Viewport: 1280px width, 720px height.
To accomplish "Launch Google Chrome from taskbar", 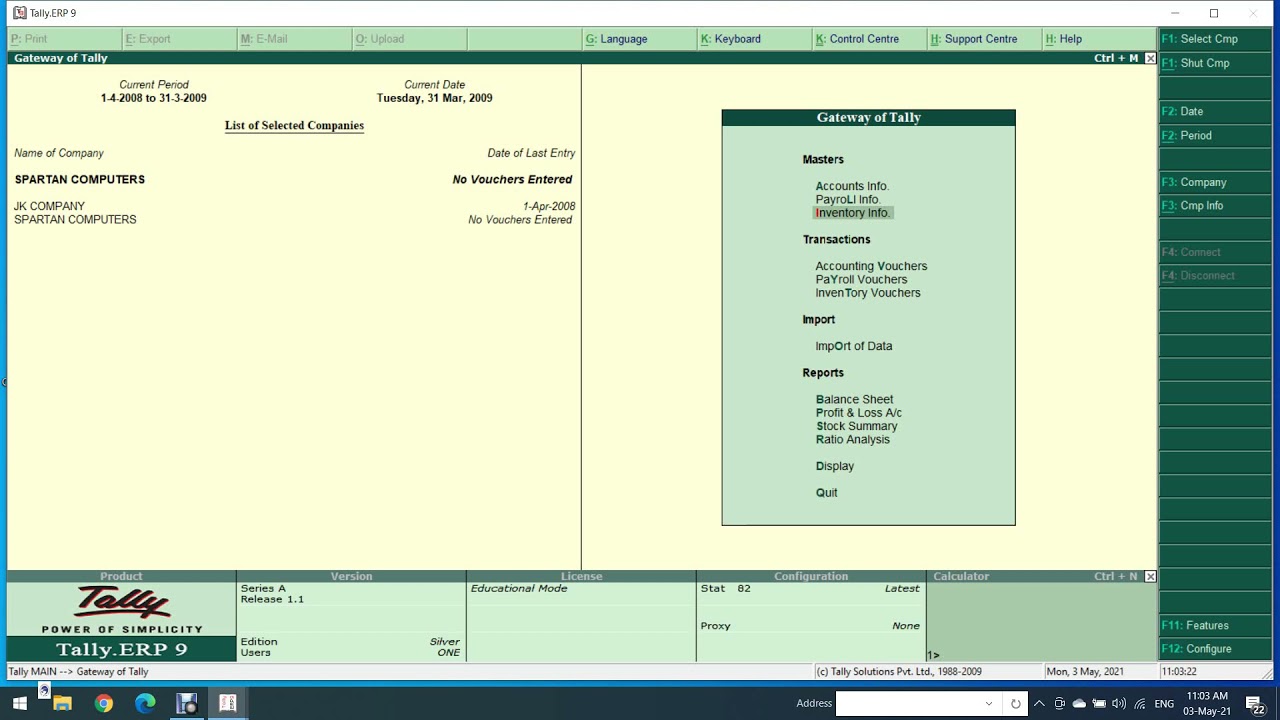I will point(104,704).
